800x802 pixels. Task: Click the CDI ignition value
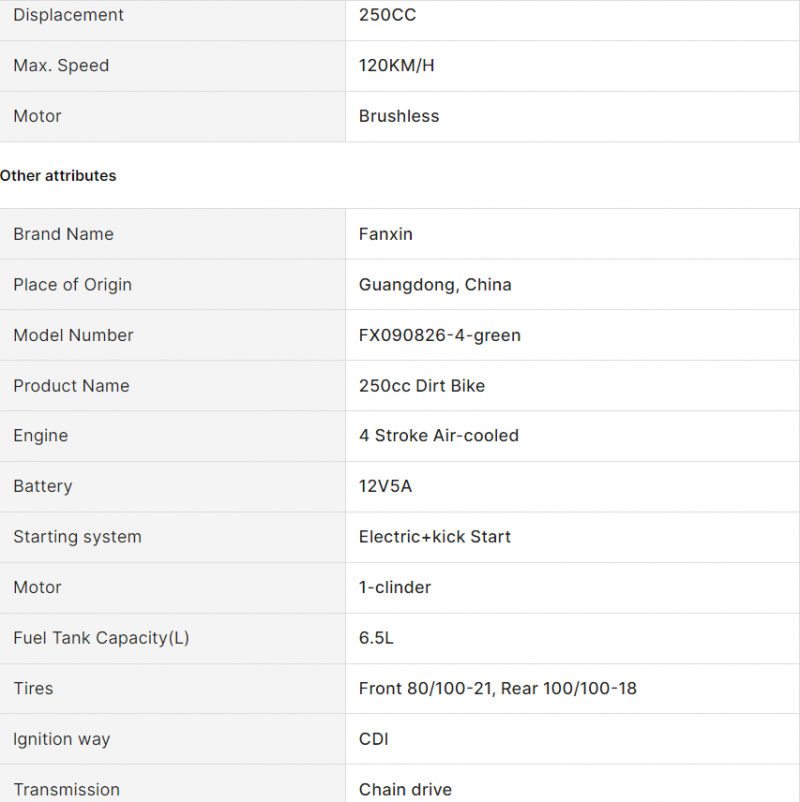[x=373, y=739]
